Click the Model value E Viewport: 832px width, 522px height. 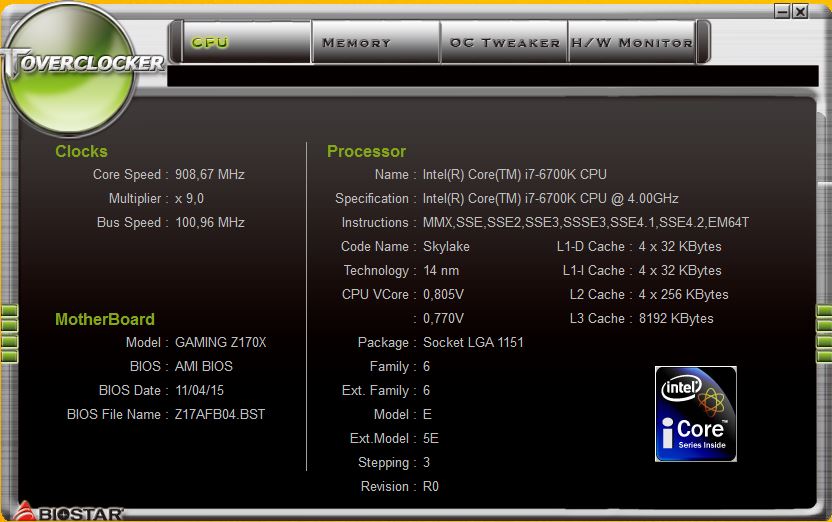pos(427,414)
